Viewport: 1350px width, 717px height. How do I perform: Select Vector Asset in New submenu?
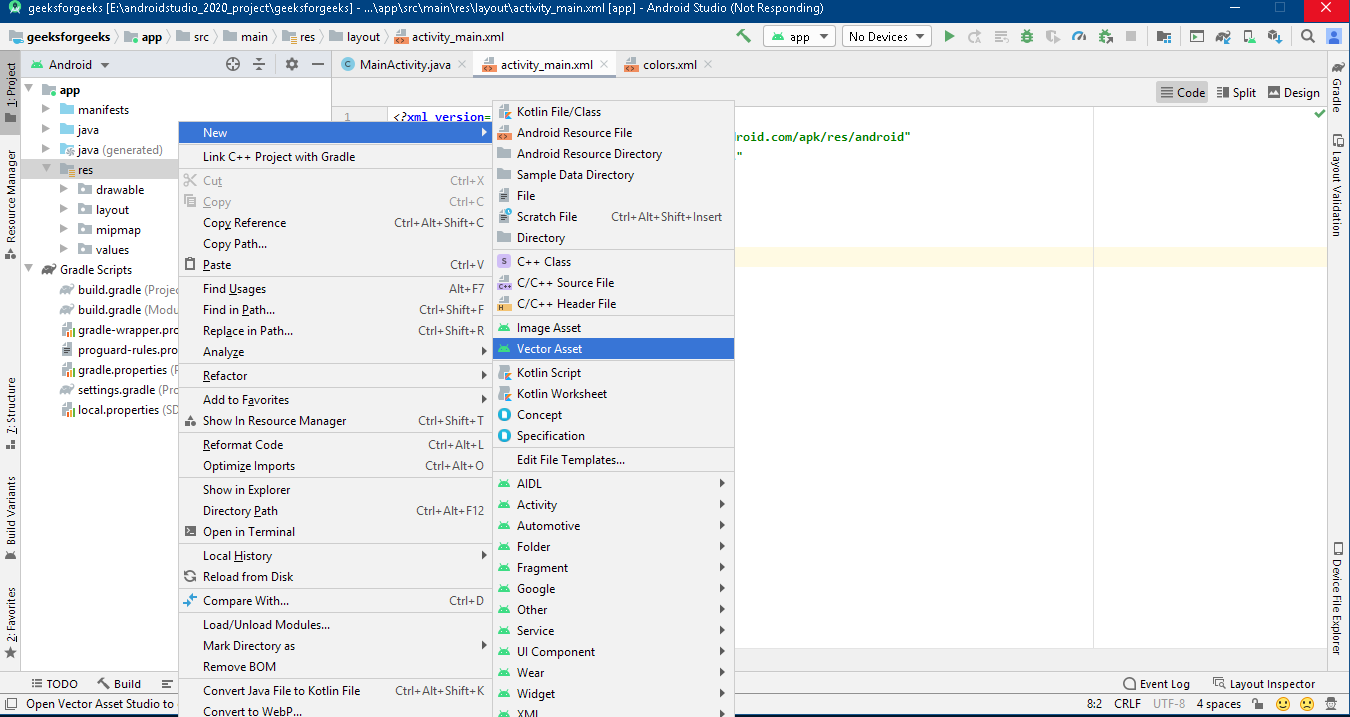coord(613,349)
